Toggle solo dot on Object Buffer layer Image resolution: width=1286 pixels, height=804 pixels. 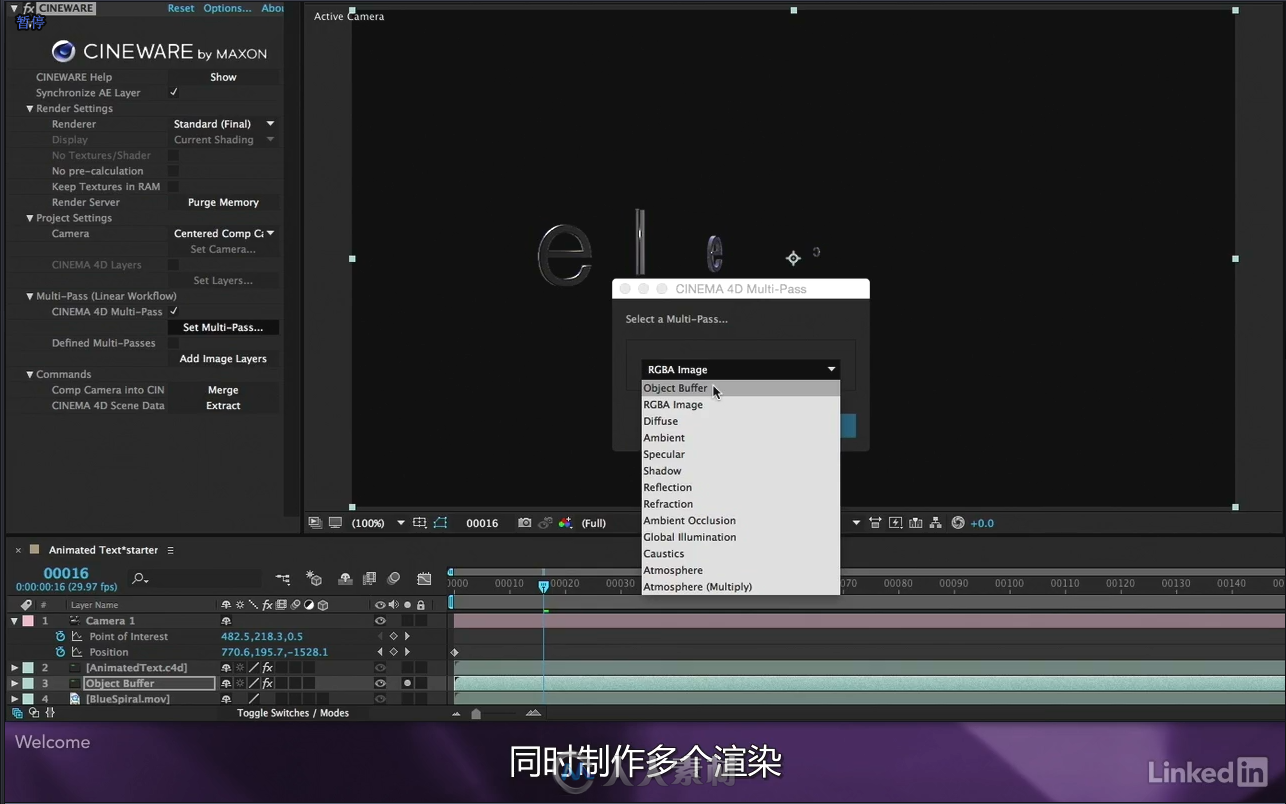pos(407,683)
